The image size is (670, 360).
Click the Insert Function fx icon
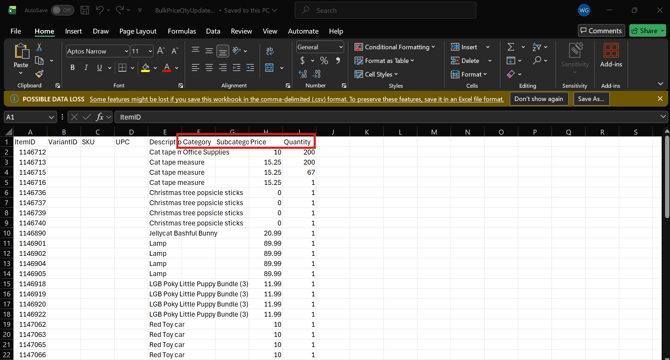click(100, 117)
